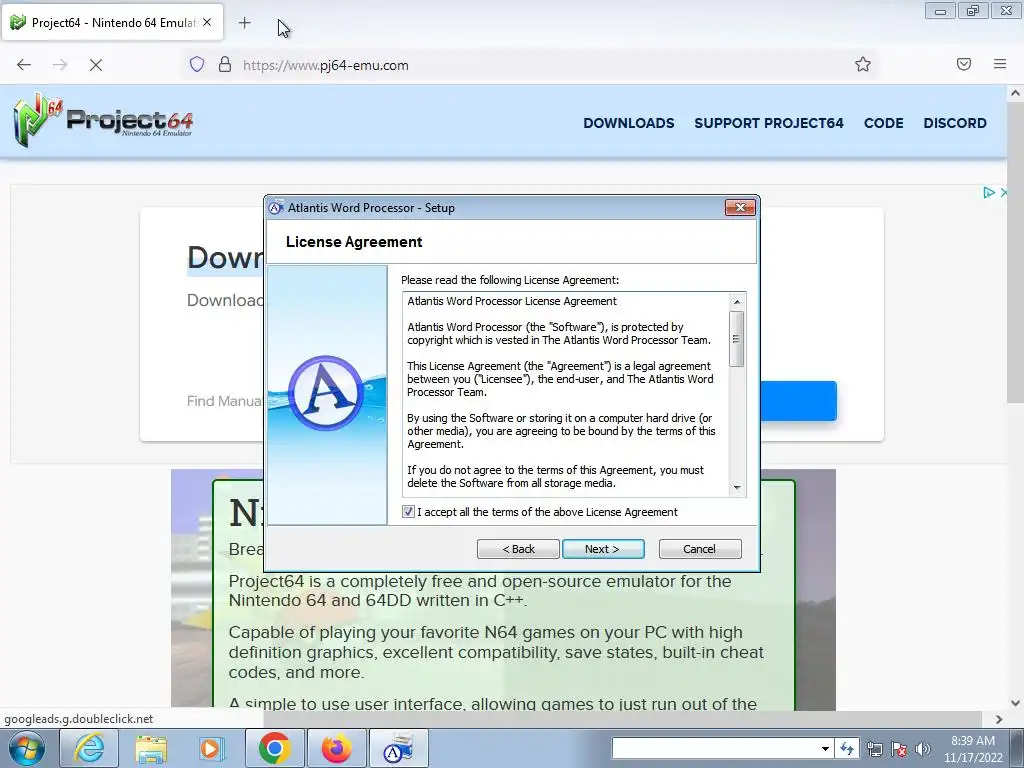
Task: Open the DISCORD navigation link
Action: 955,123
